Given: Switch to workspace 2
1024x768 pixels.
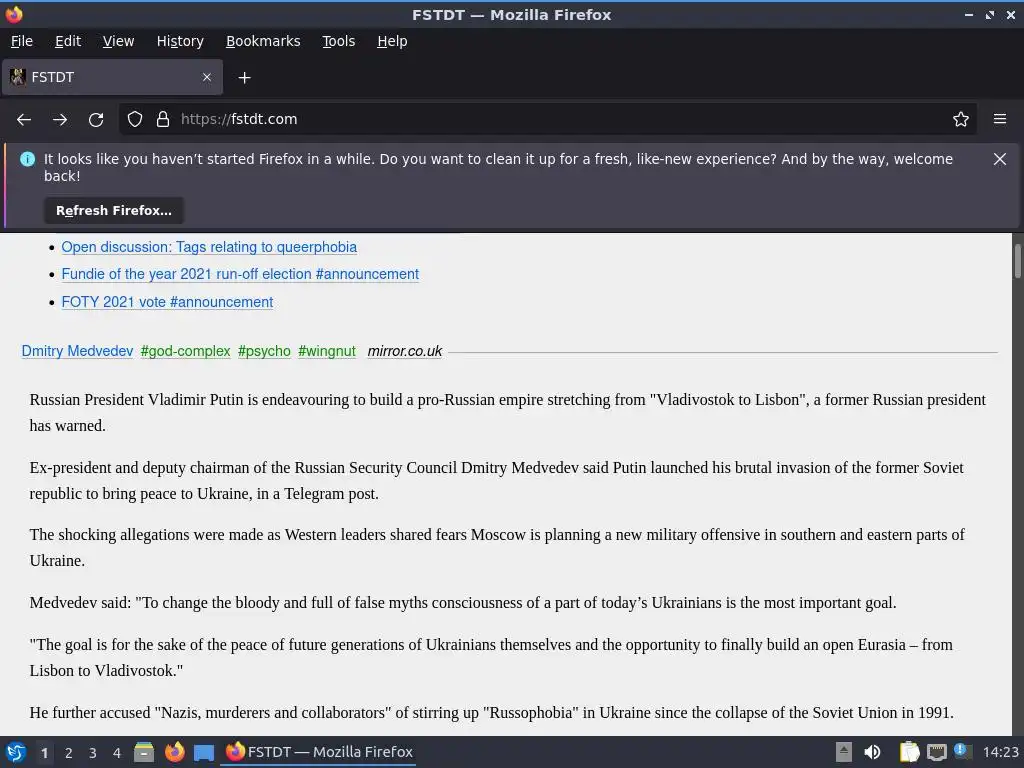Looking at the screenshot, I should (x=69, y=753).
